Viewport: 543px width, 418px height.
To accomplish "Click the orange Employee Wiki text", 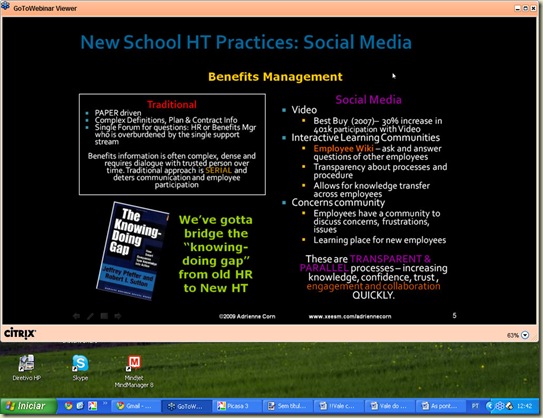I will click(344, 149).
